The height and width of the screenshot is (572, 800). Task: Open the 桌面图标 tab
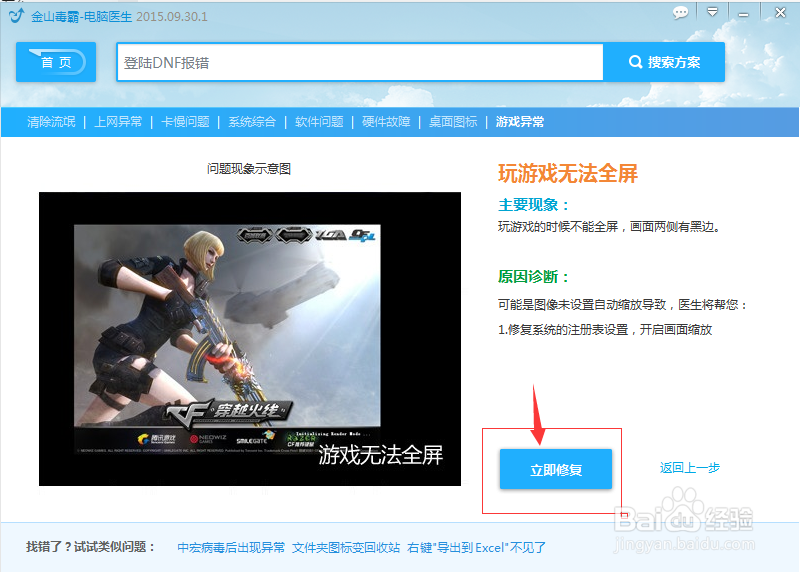click(453, 122)
